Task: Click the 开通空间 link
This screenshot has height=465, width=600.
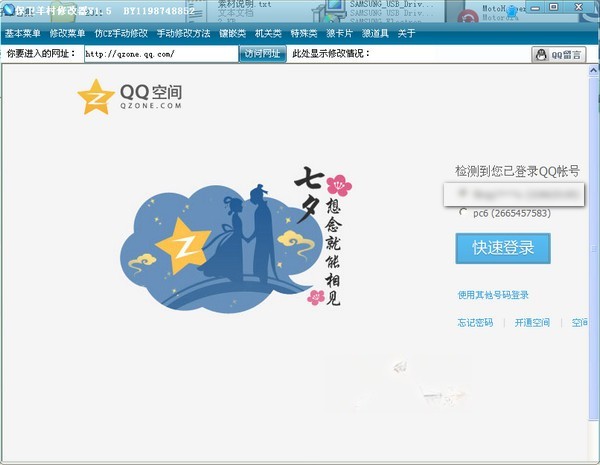Action: click(x=532, y=323)
